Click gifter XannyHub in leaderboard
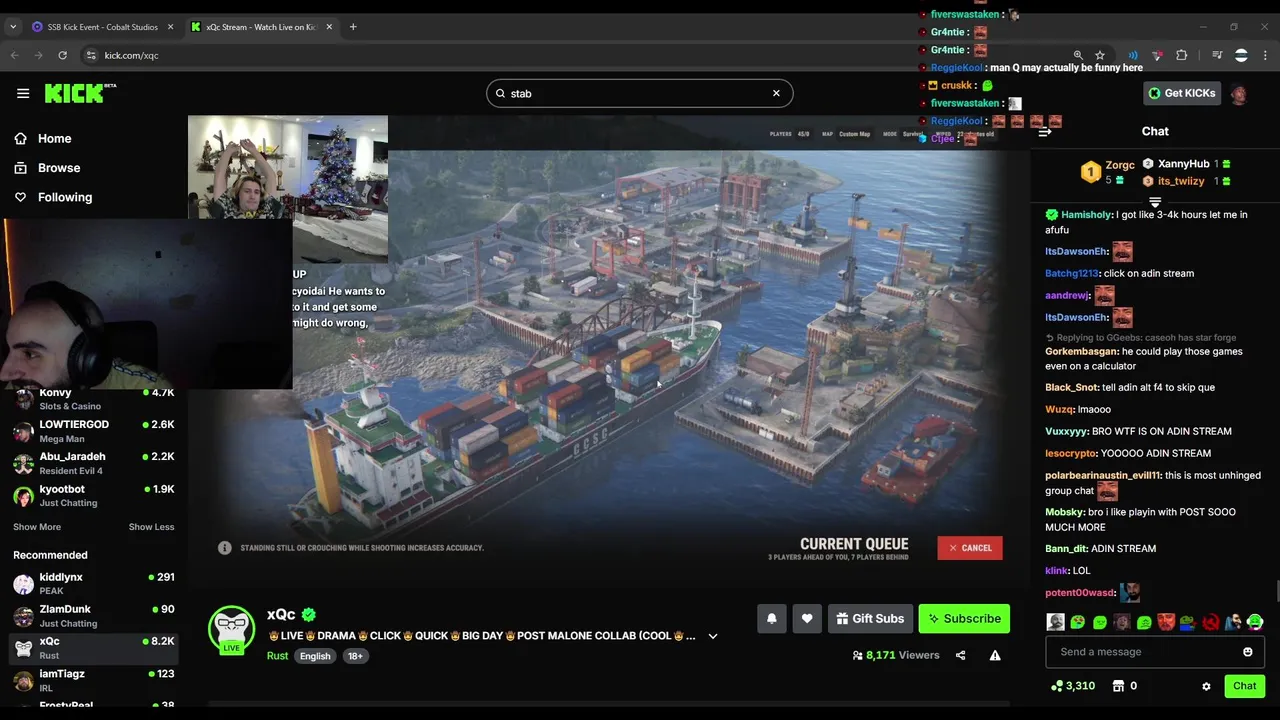Screen dimensions: 1280x720 pyautogui.click(x=1185, y=164)
